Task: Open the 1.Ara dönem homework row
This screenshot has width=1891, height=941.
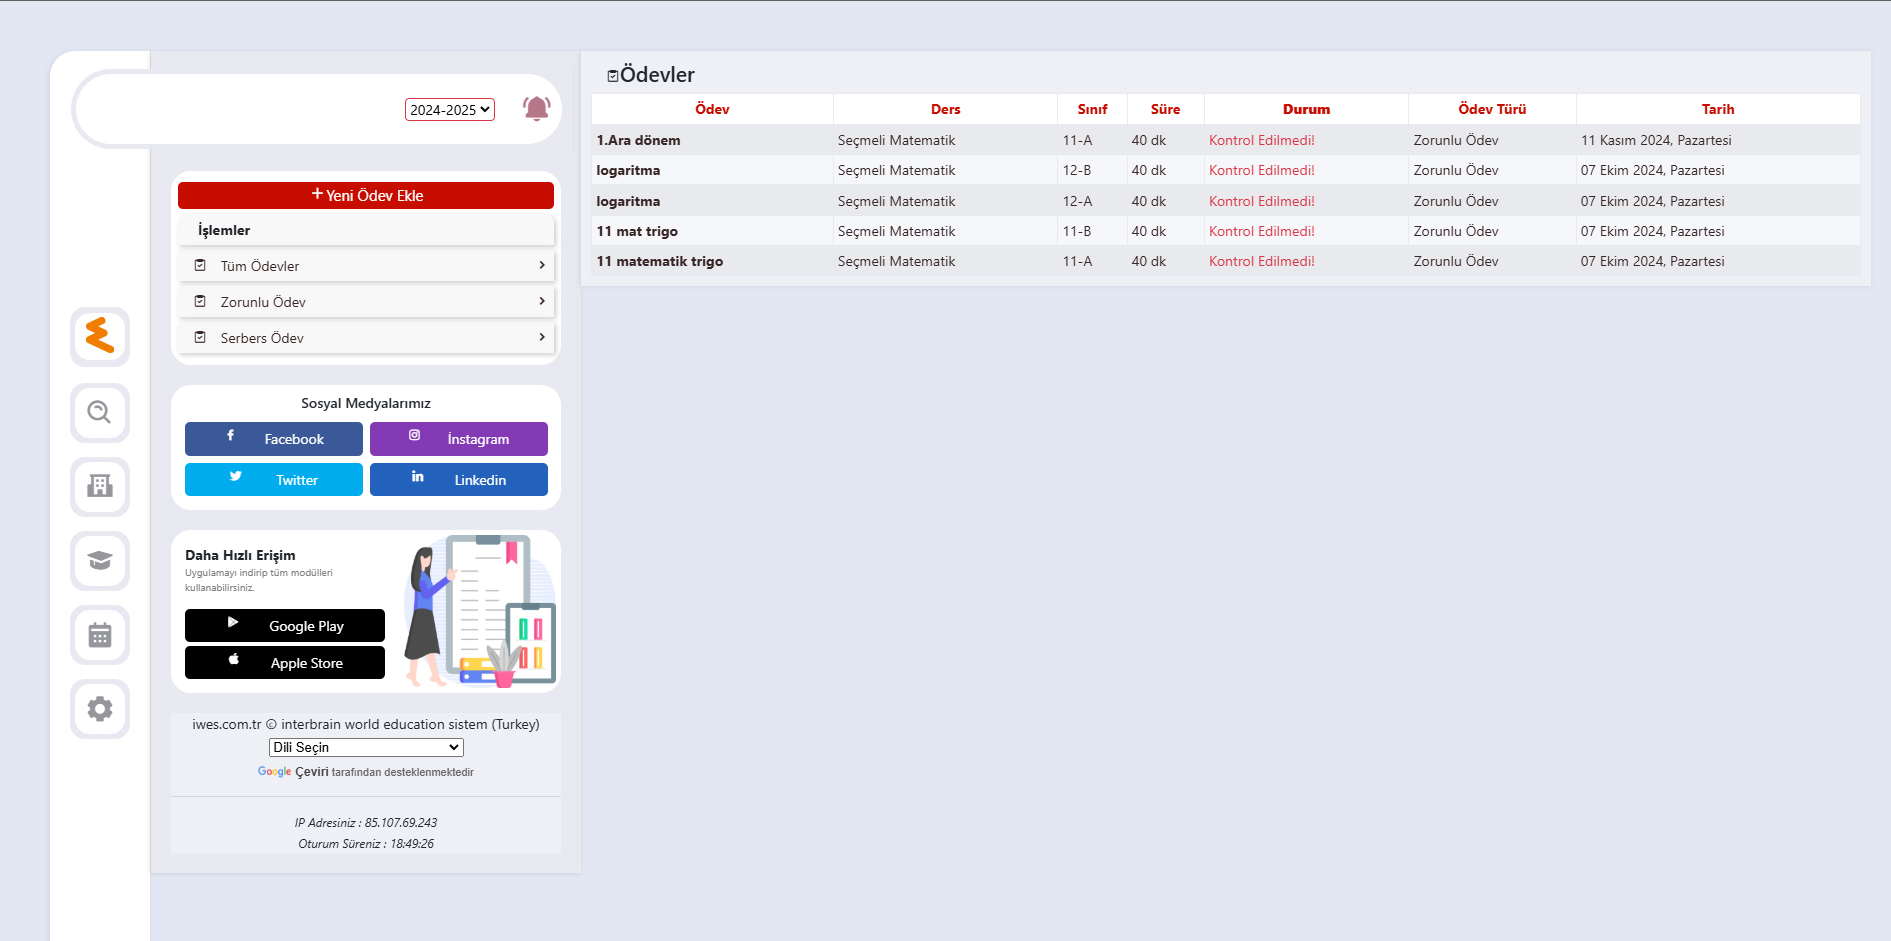Action: pyautogui.click(x=1226, y=140)
